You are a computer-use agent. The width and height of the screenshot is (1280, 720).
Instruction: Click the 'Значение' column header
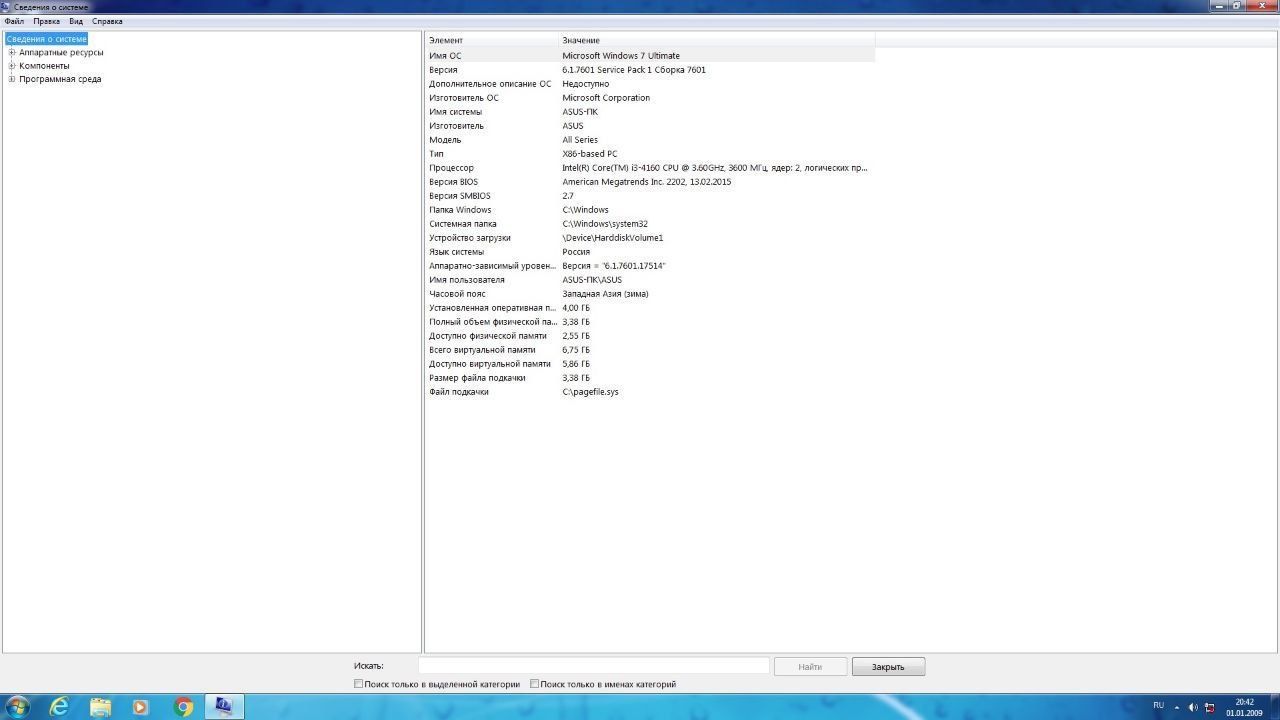716,40
